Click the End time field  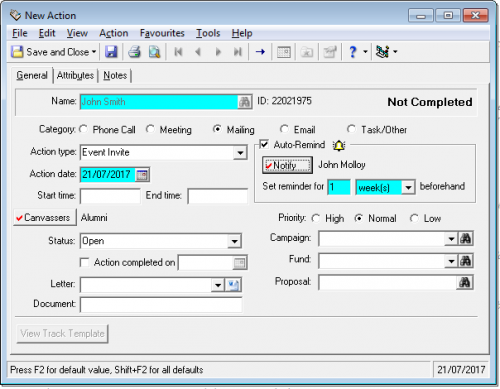point(217,196)
